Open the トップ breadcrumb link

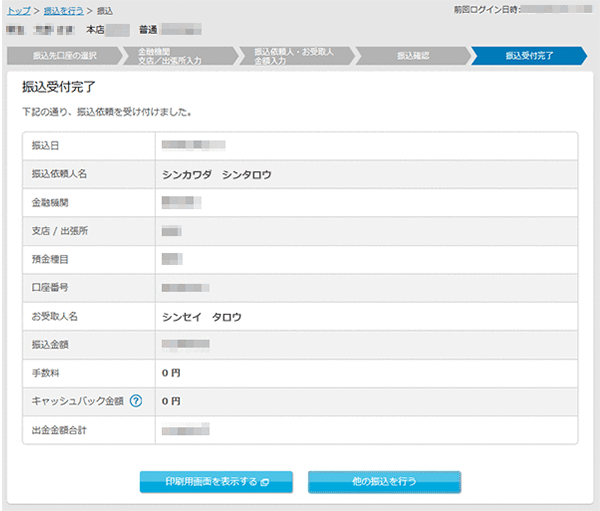(19, 10)
